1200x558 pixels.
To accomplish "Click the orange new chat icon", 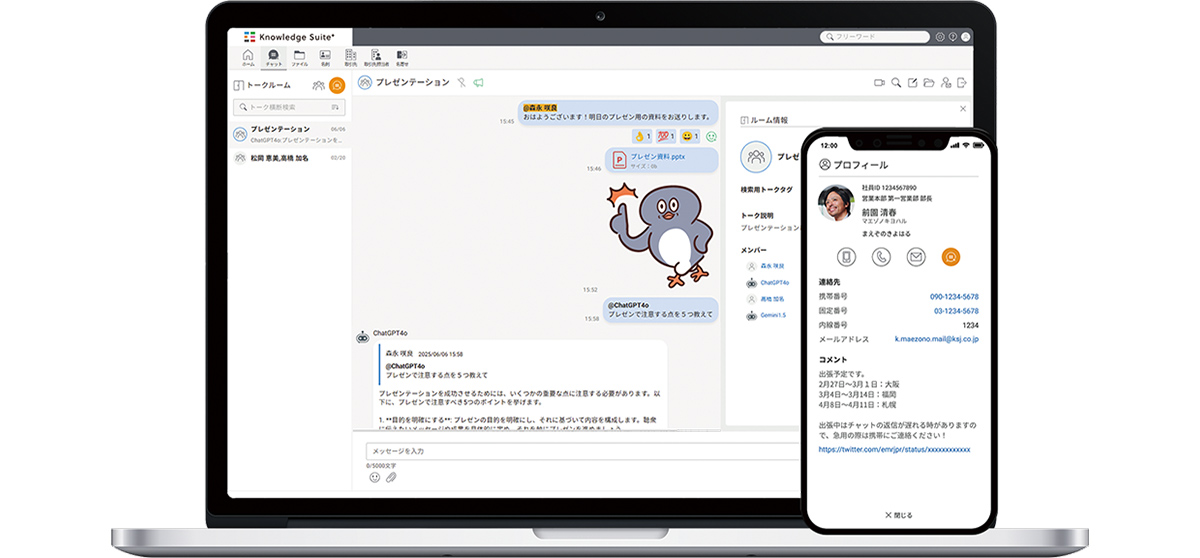I will 337,86.
